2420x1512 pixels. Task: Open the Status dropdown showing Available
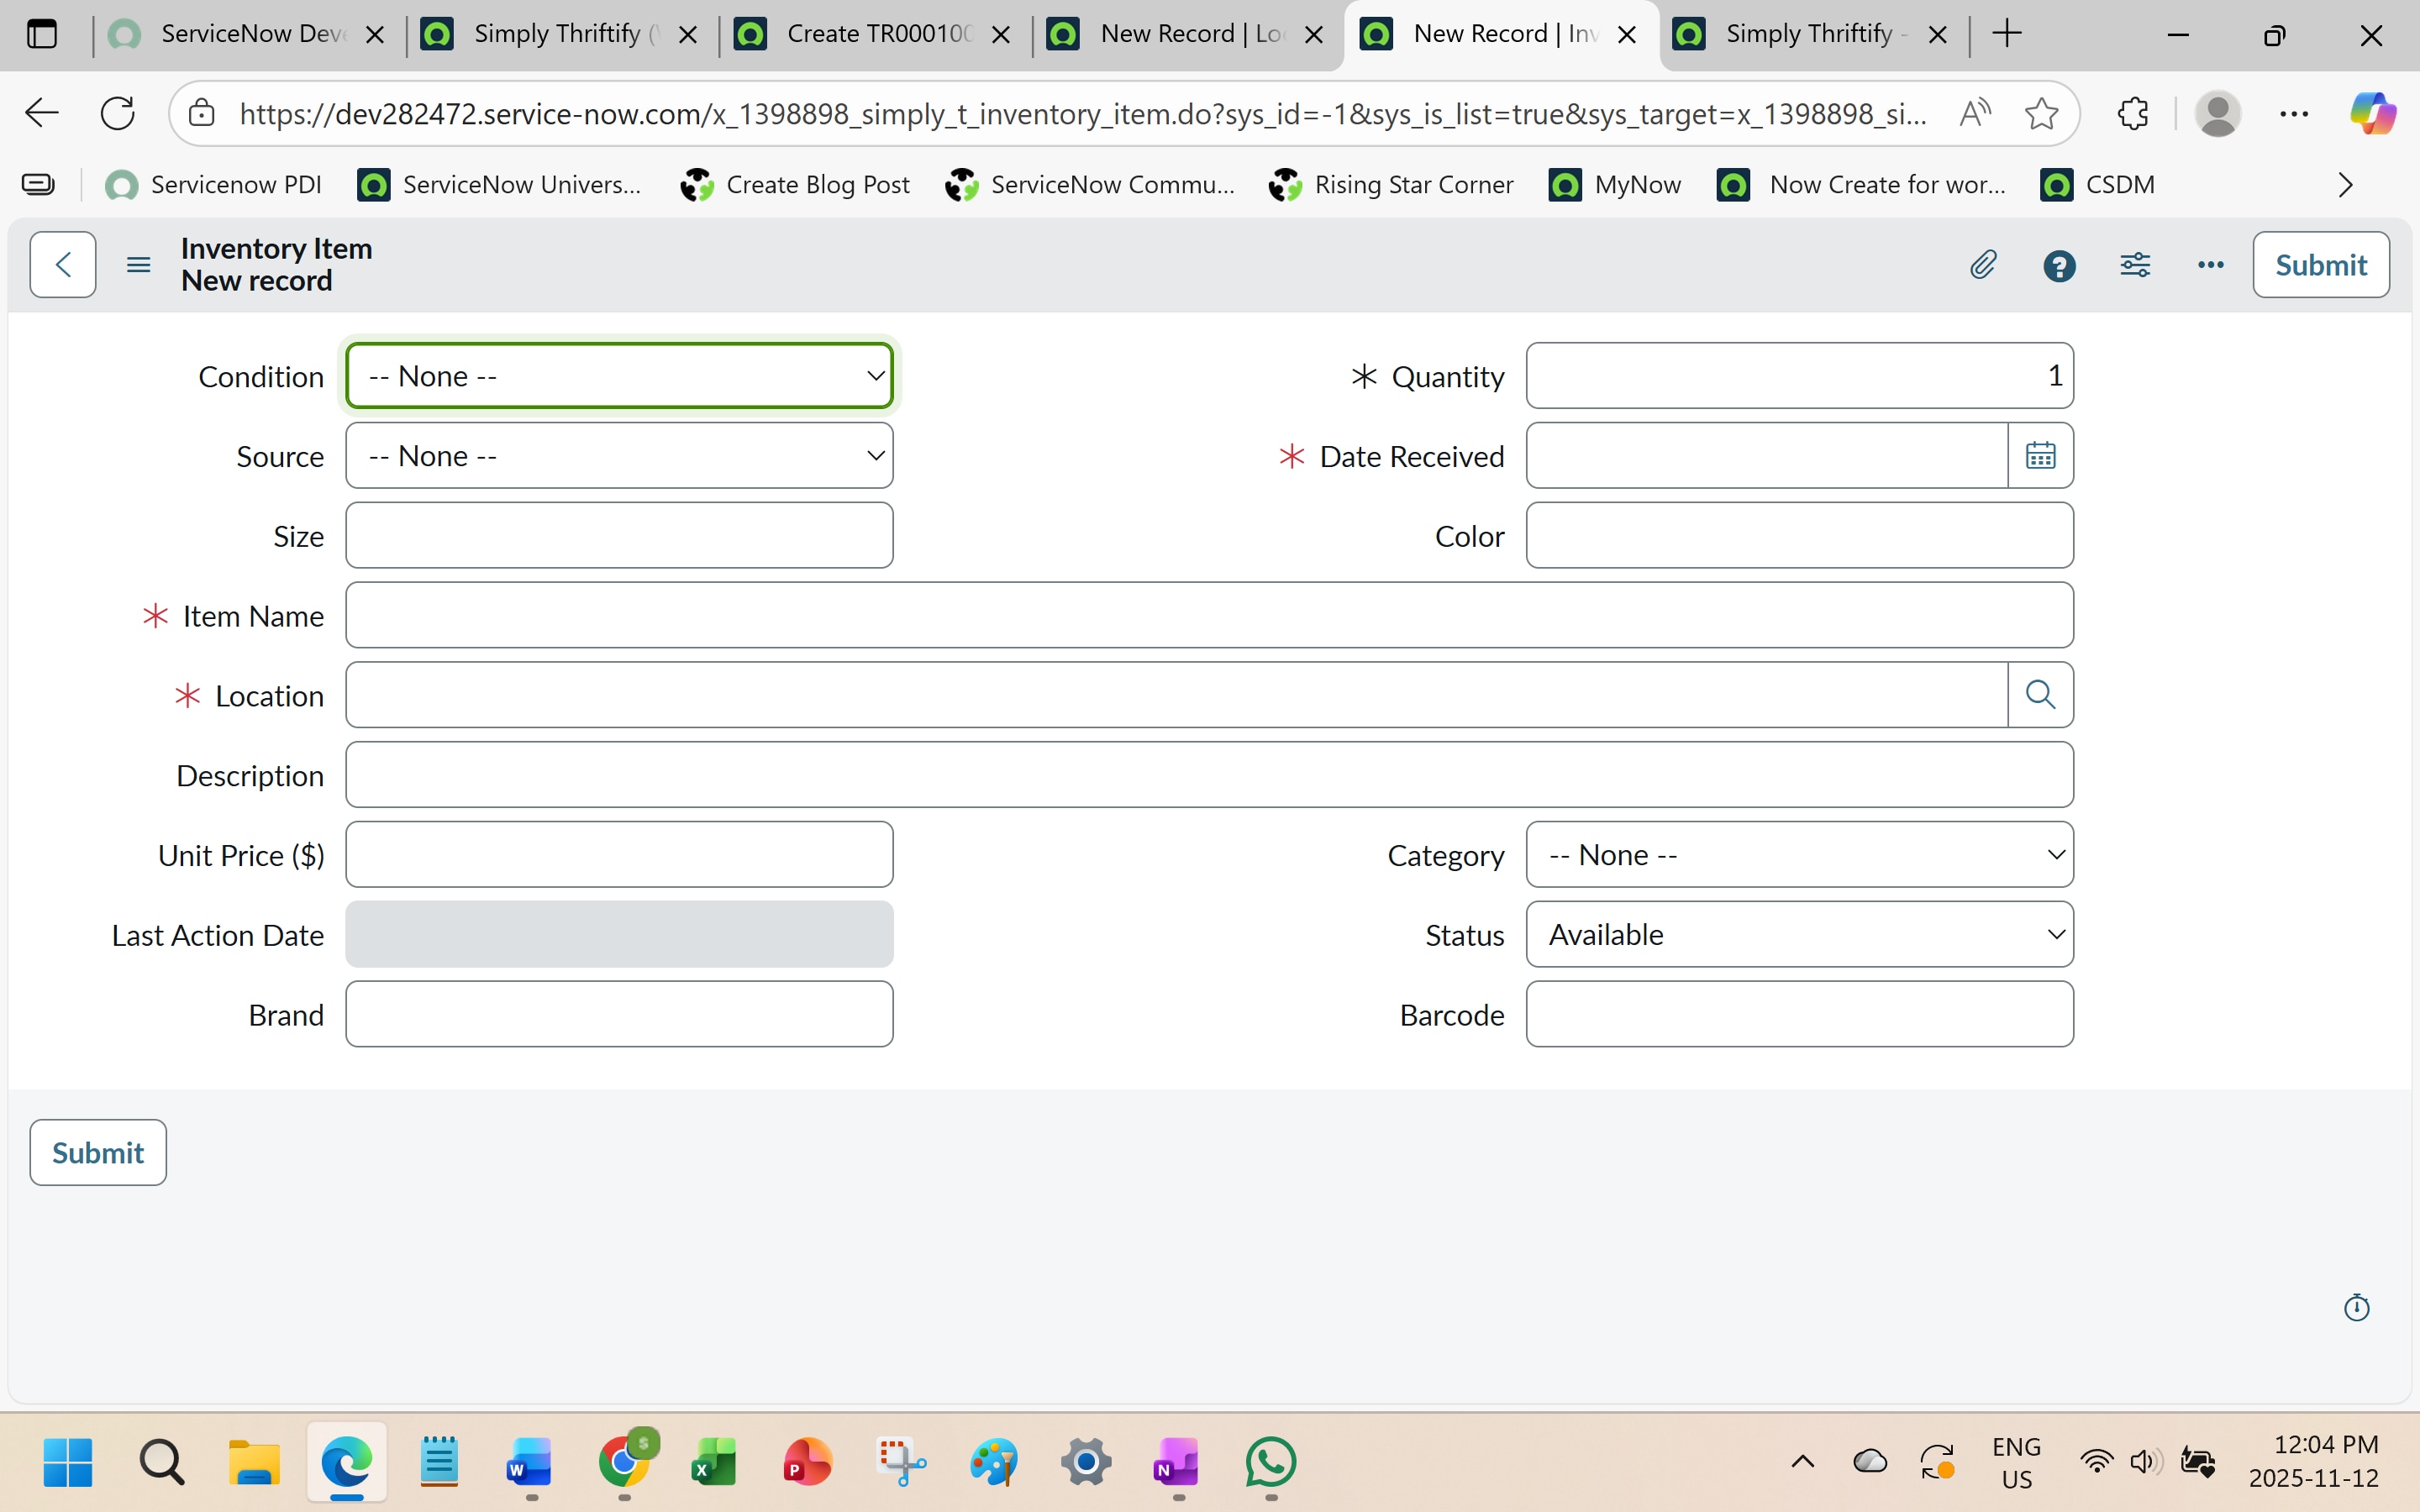pyautogui.click(x=1799, y=935)
